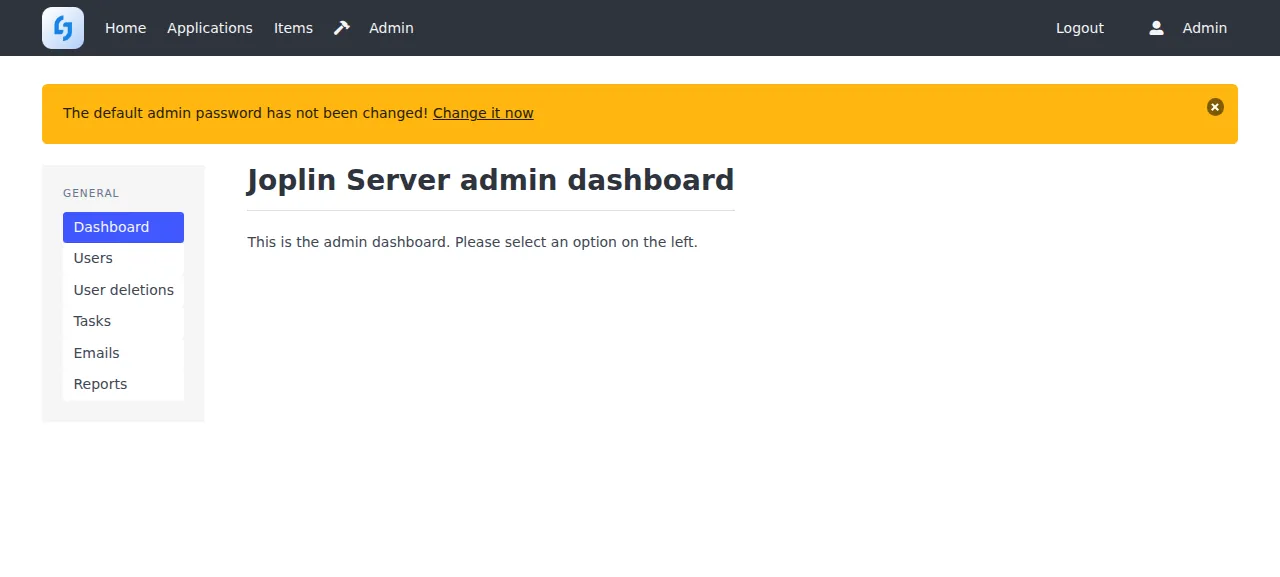Select Dashboard in the sidebar
This screenshot has width=1280, height=577.
pyautogui.click(x=123, y=227)
